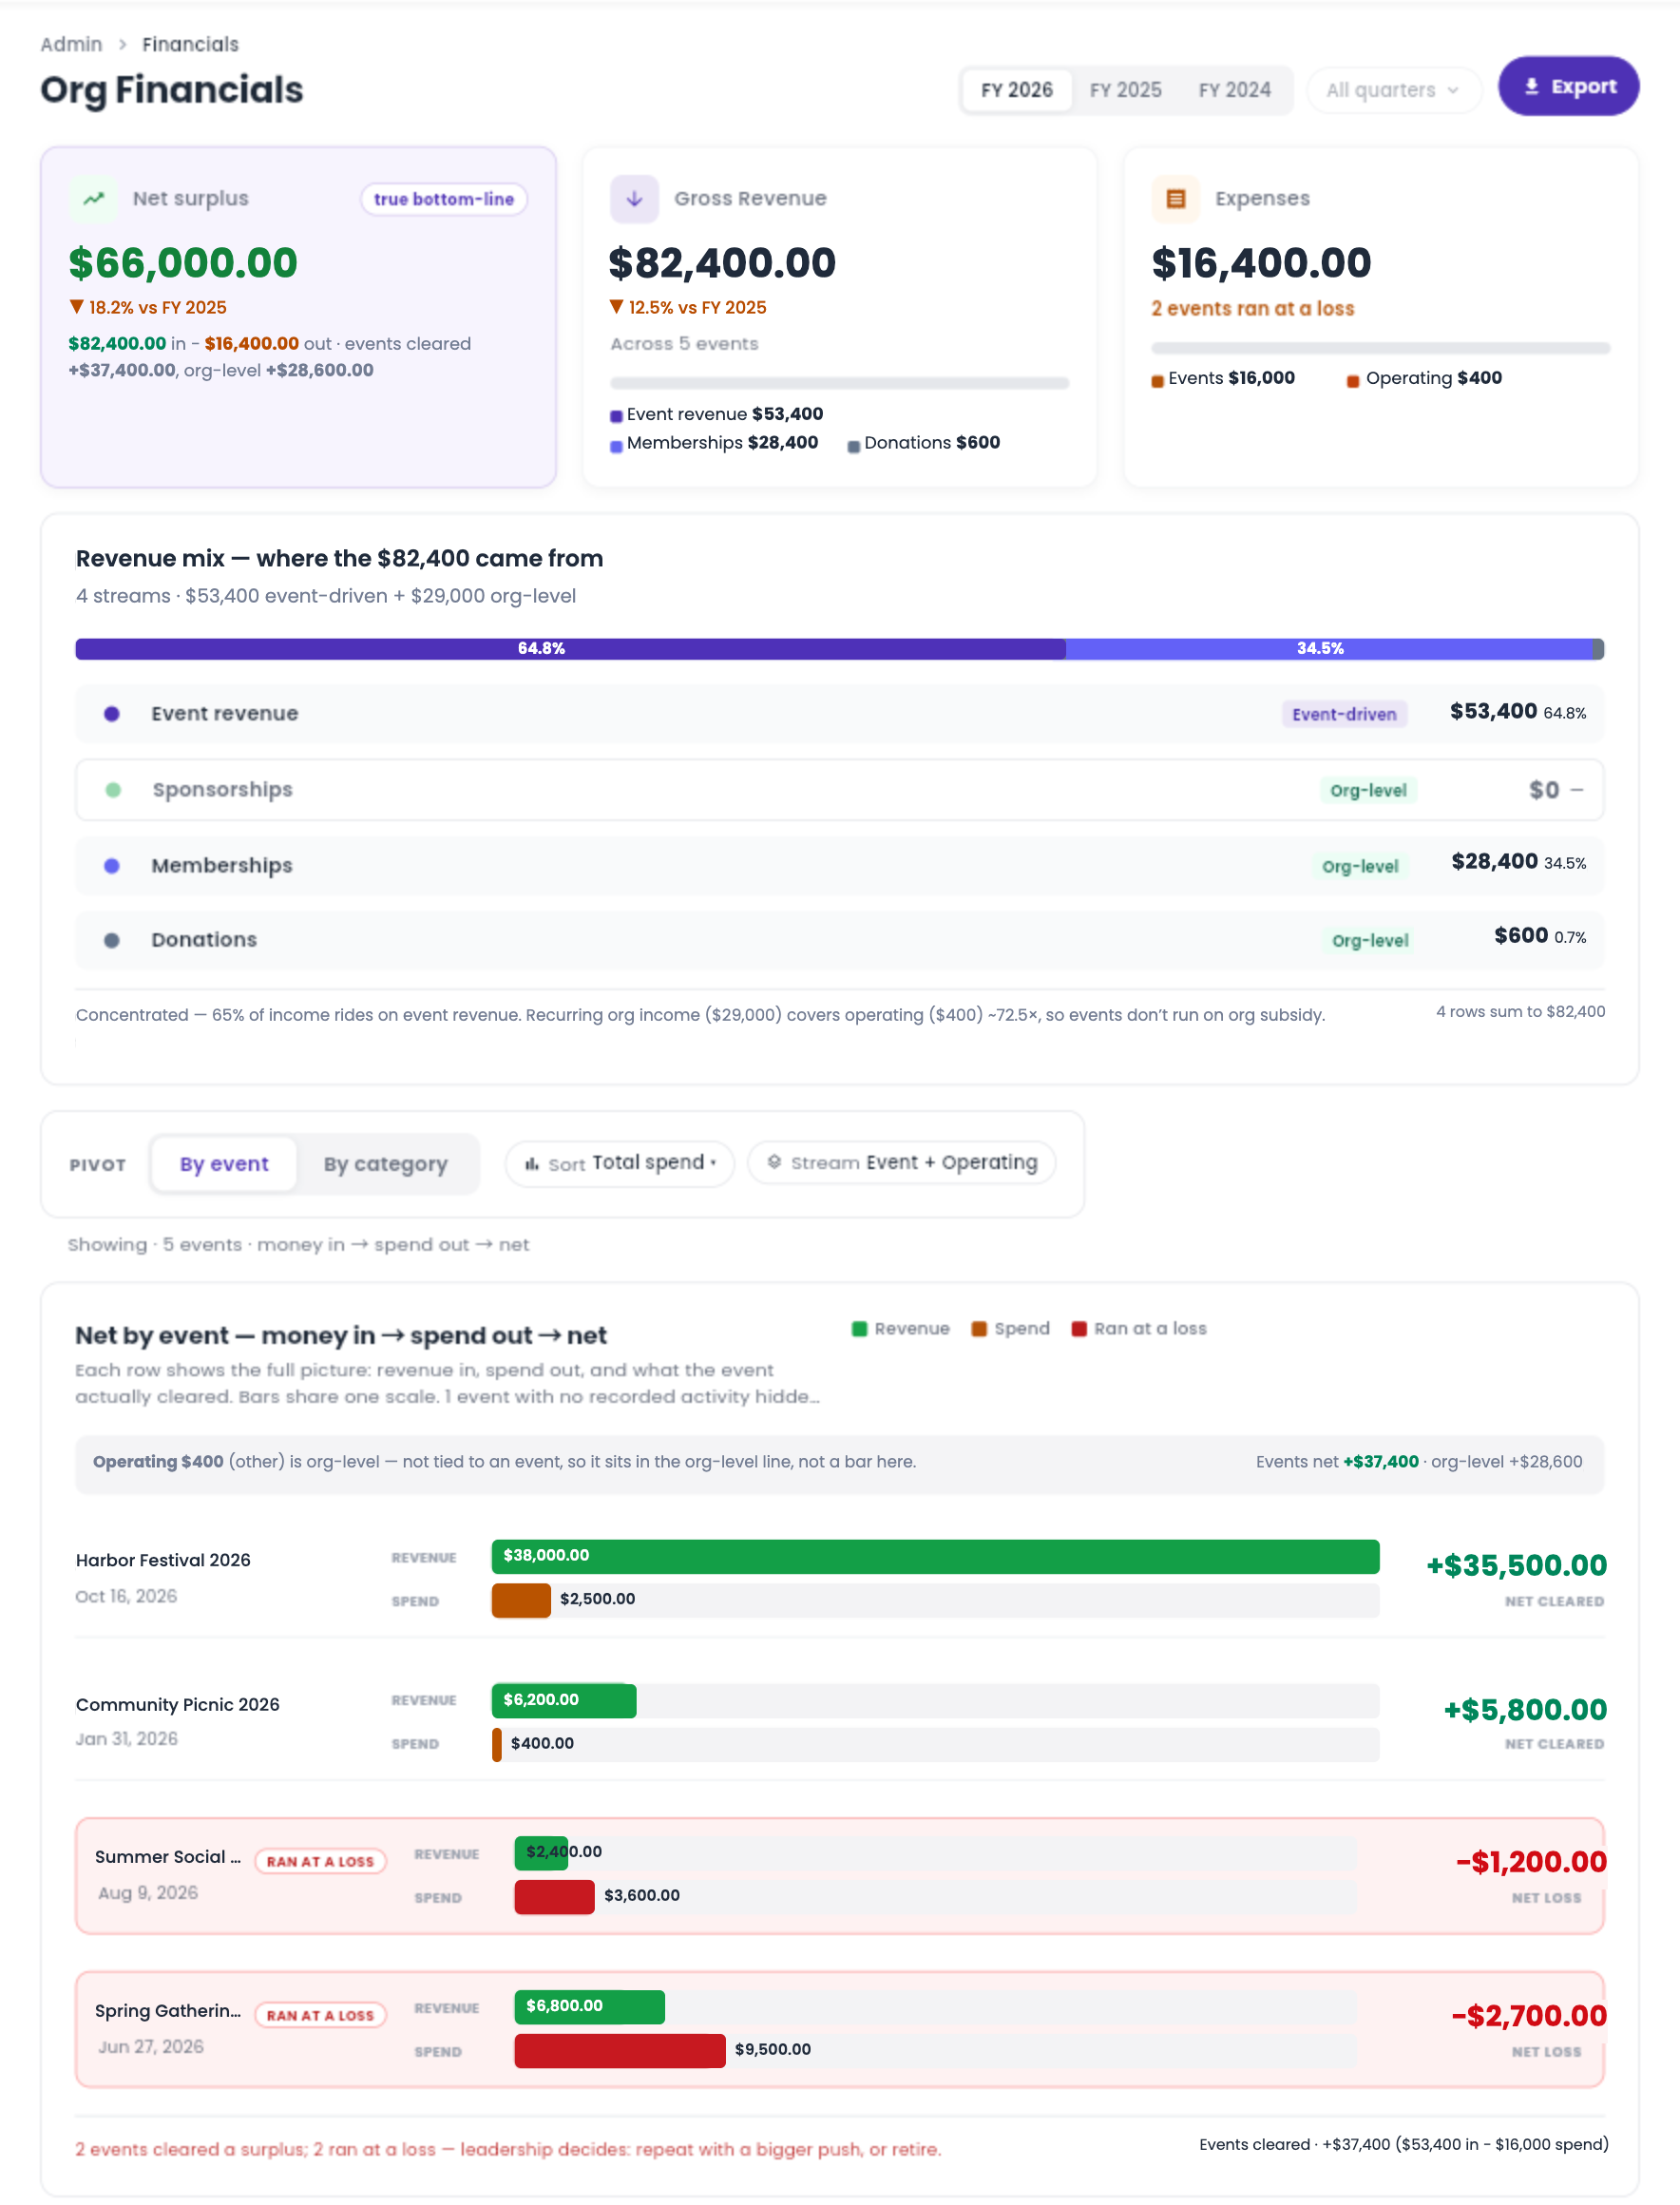The image size is (1680, 2205).
Task: Click the Spring Gathering $9,500.00 spend bar
Action: 620,2050
